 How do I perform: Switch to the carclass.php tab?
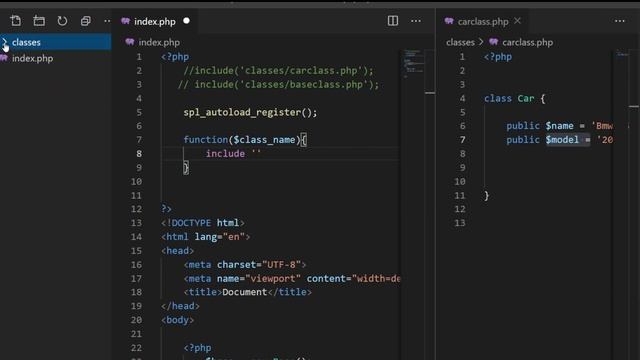482,21
